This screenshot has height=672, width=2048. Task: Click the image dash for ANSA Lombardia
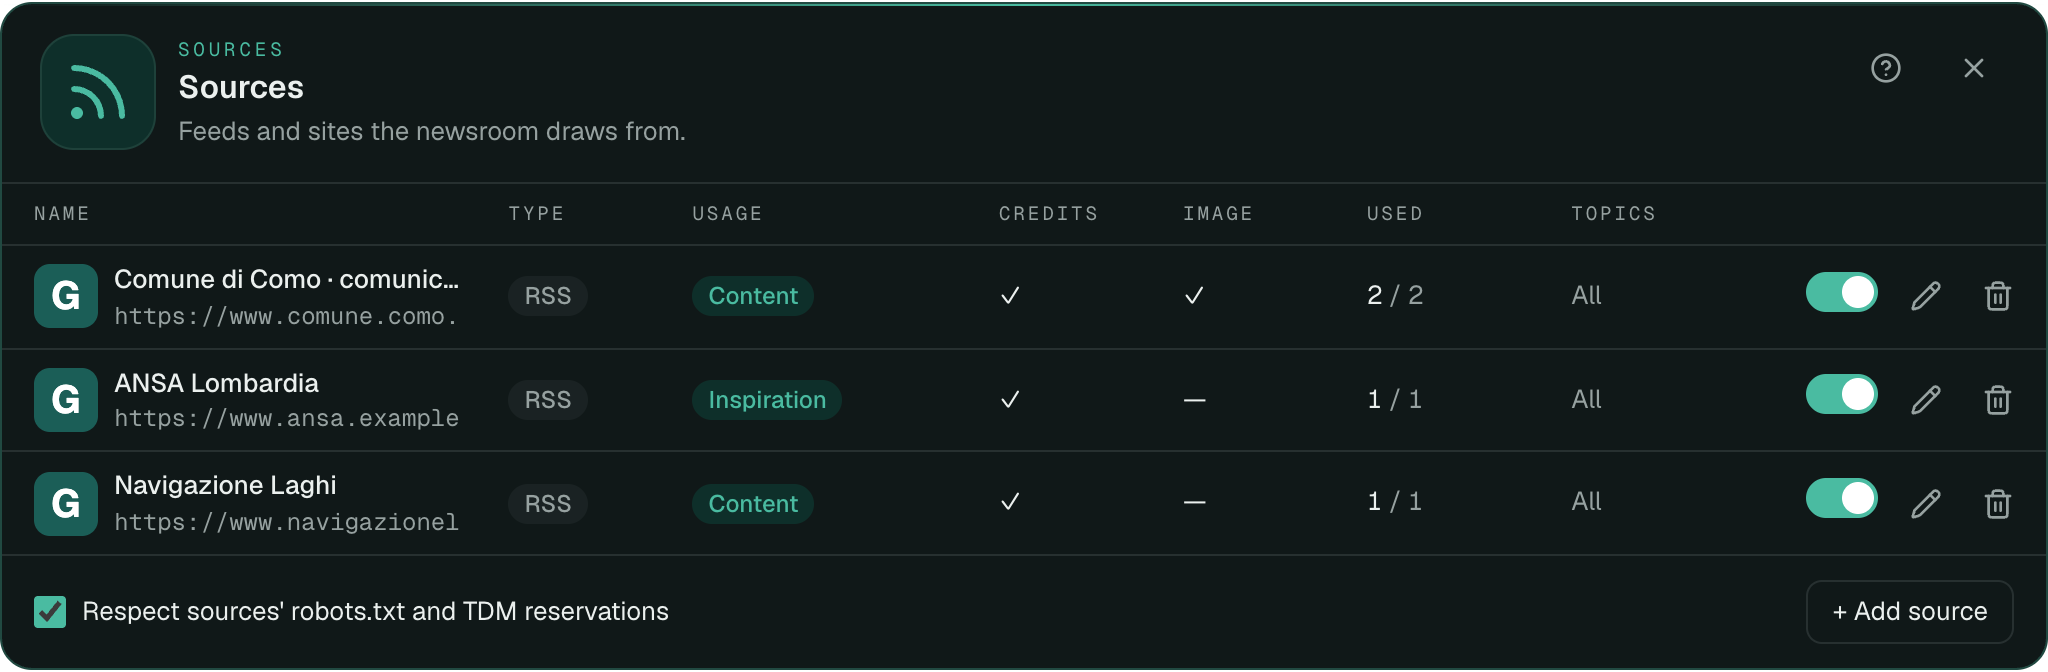click(x=1194, y=400)
